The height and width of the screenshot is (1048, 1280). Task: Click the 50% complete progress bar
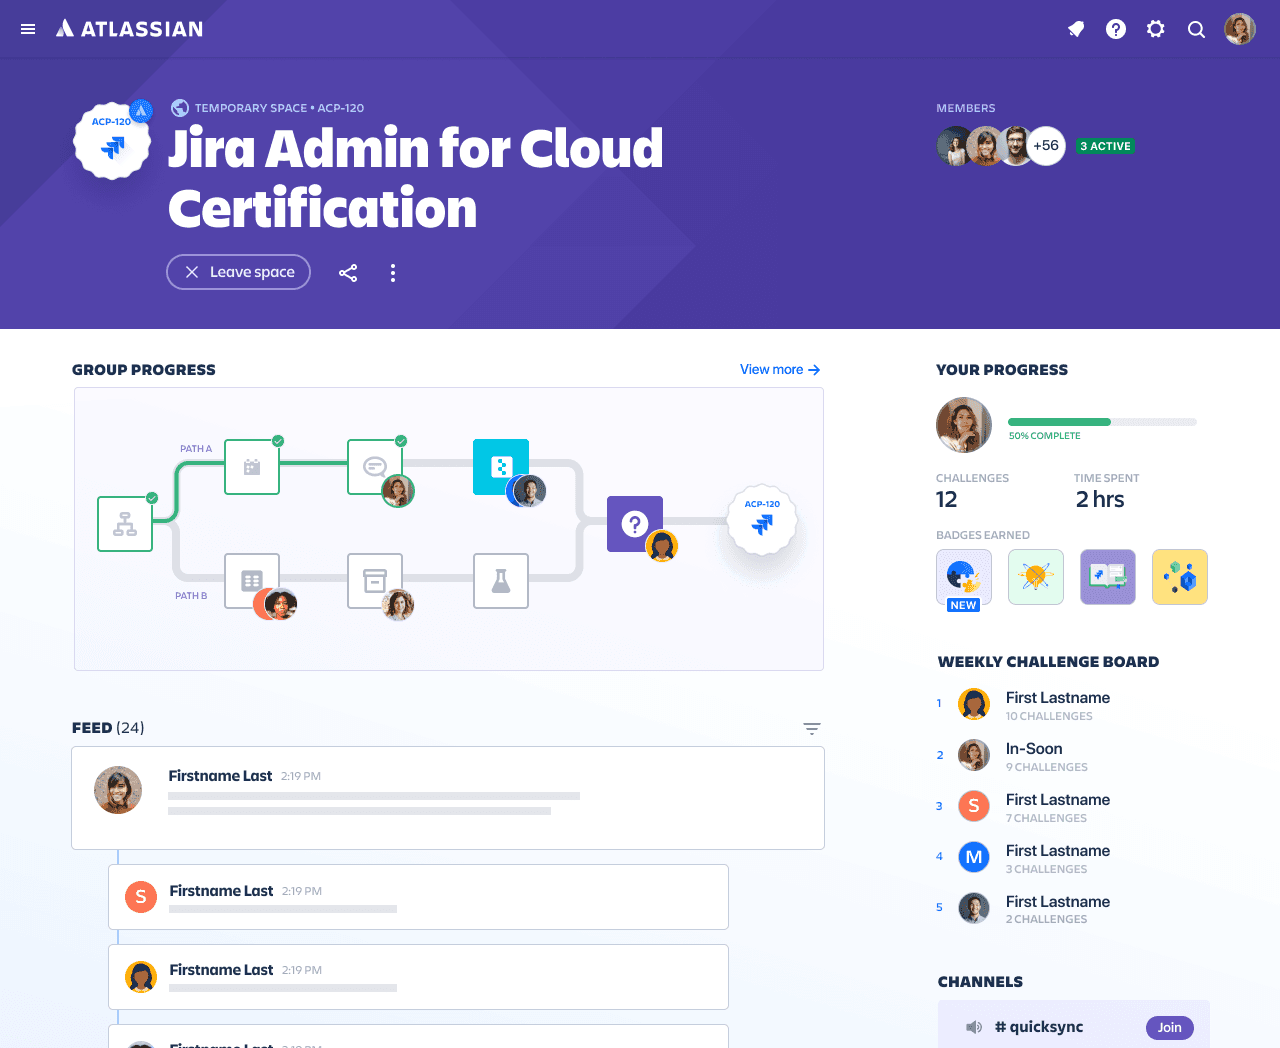coord(1102,422)
